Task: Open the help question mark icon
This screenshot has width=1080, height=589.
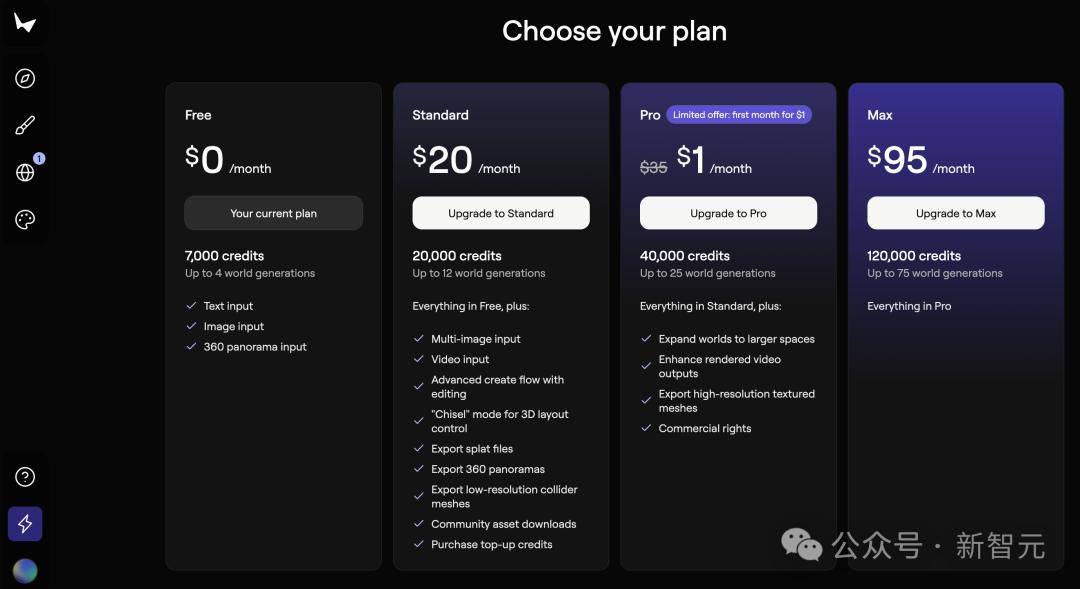Action: coord(25,477)
